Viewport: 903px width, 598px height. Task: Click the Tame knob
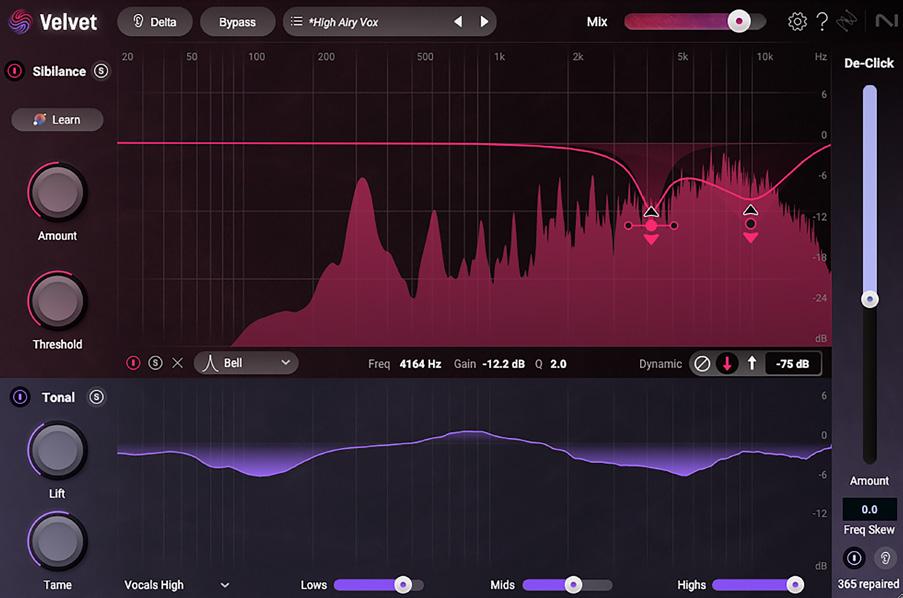pos(57,542)
